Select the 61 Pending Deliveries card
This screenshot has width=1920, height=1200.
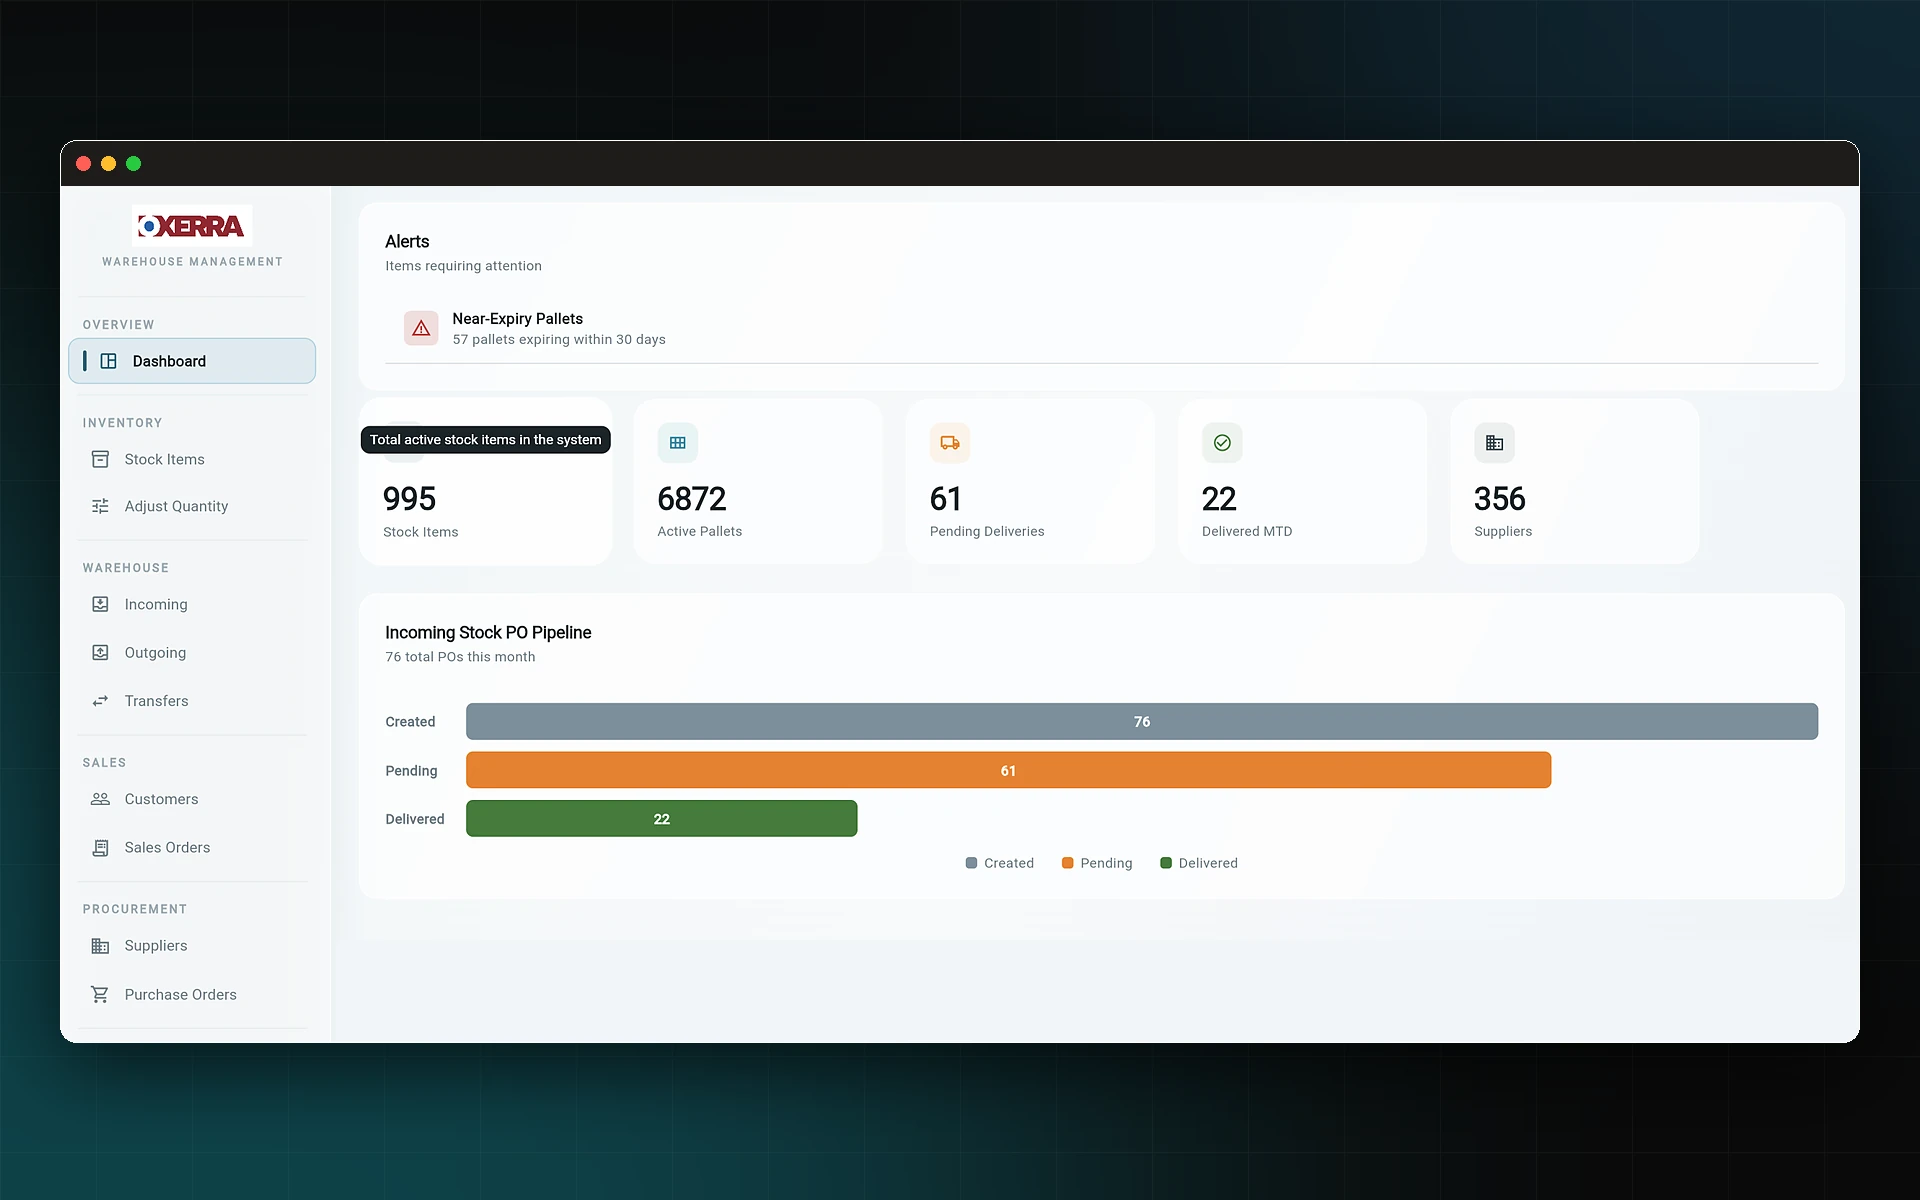(x=1030, y=482)
